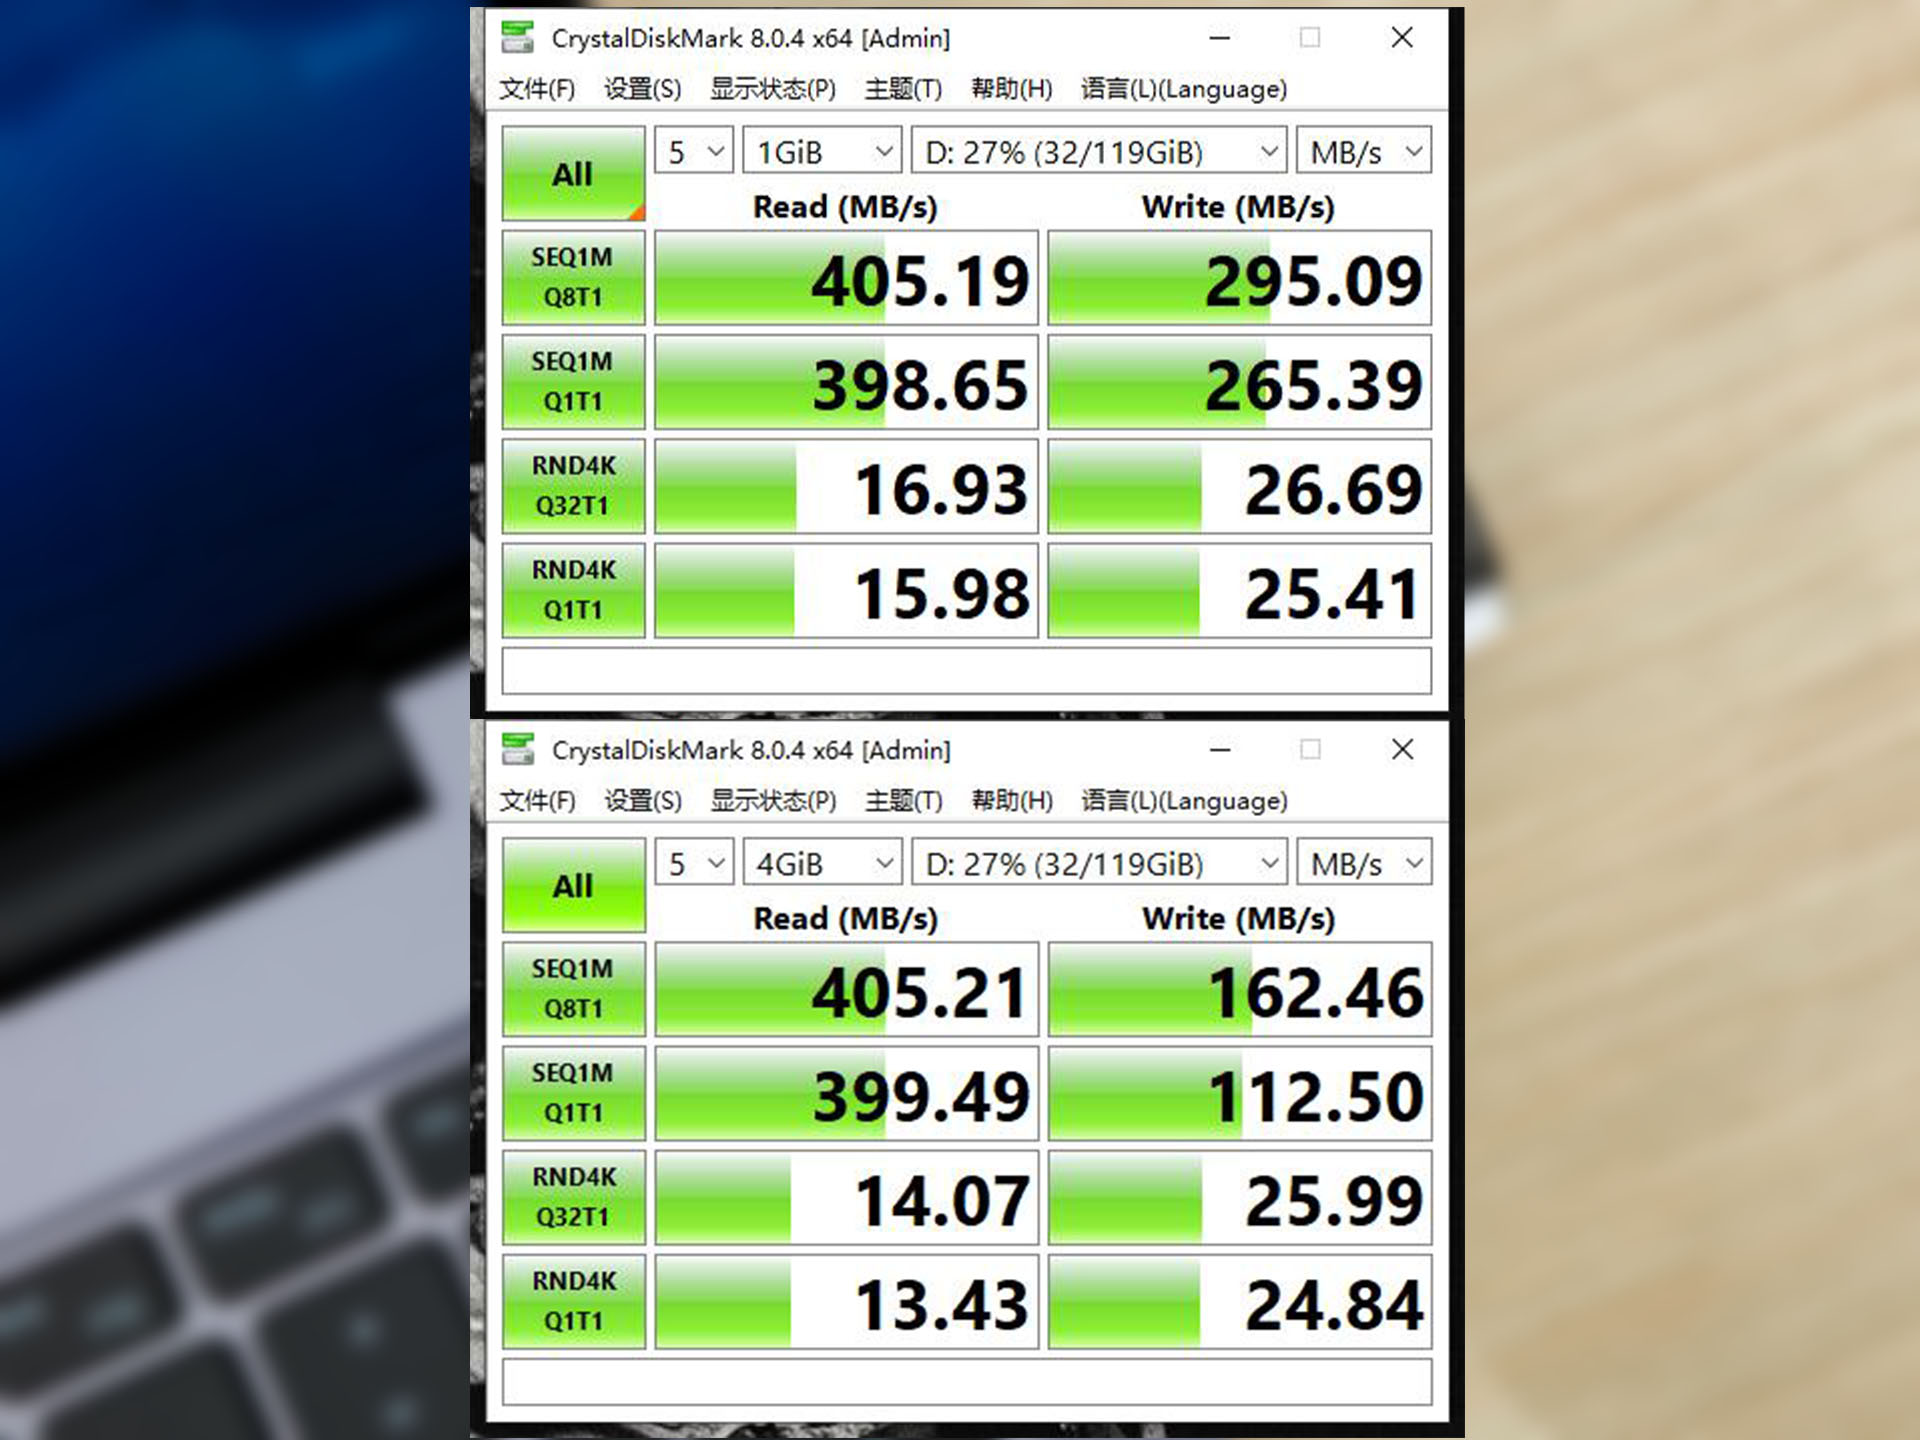Viewport: 1920px width, 1440px height.
Task: Expand drive D: selector in top window
Action: click(x=1100, y=151)
